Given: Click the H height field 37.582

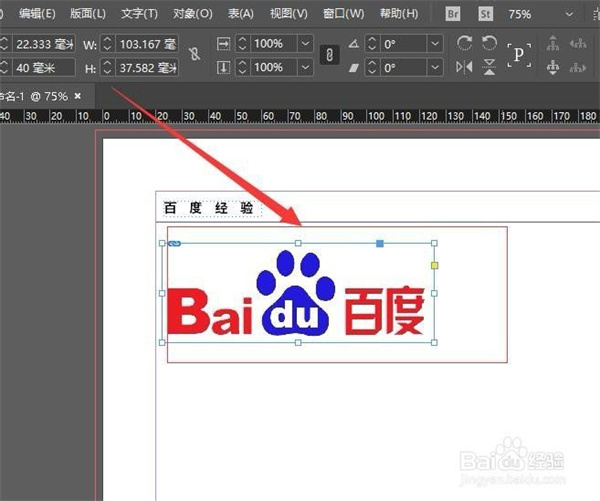Looking at the screenshot, I should [x=147, y=68].
